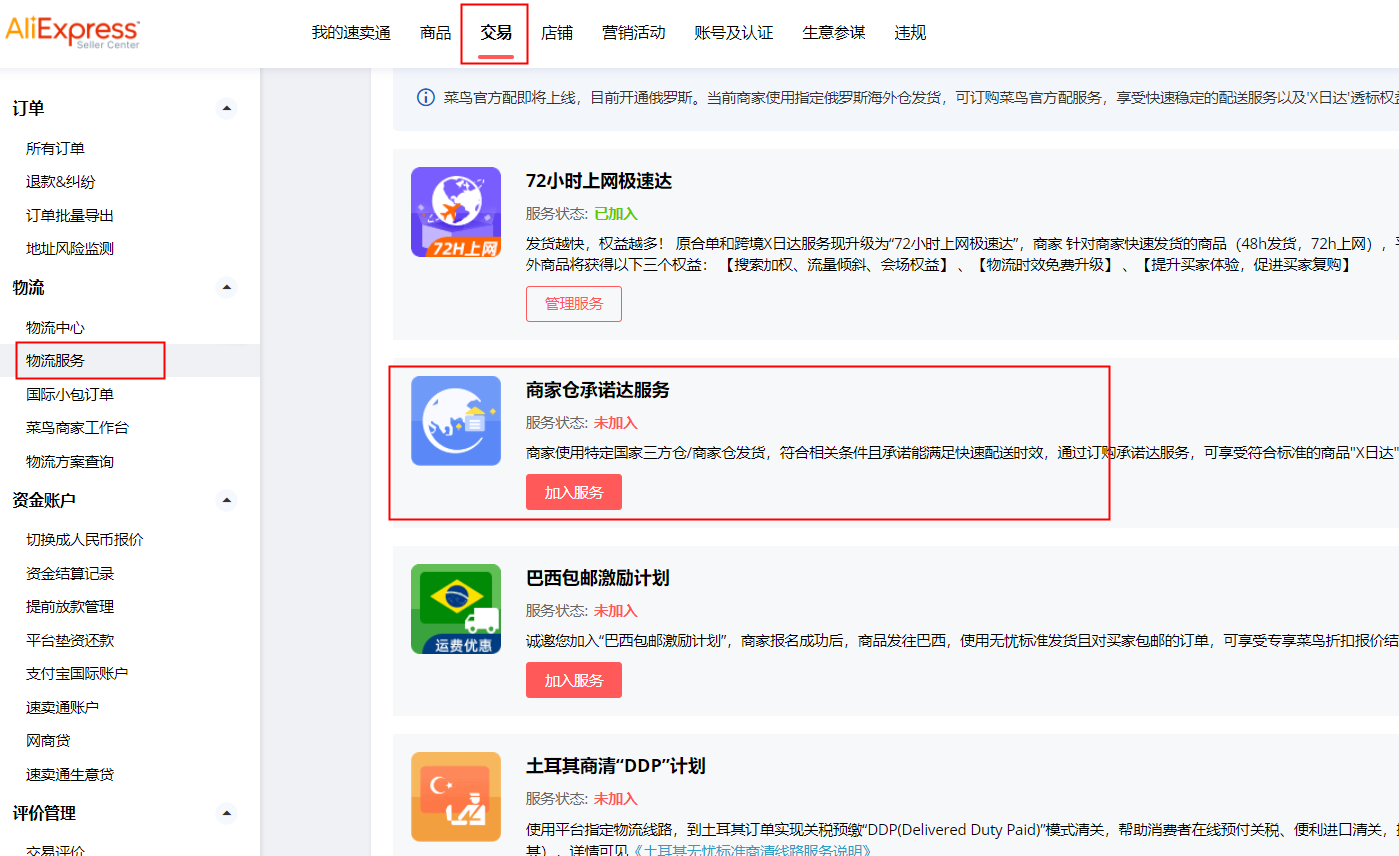Open 速卖通生意贷 in sidebar
1399x856 pixels.
tap(70, 774)
